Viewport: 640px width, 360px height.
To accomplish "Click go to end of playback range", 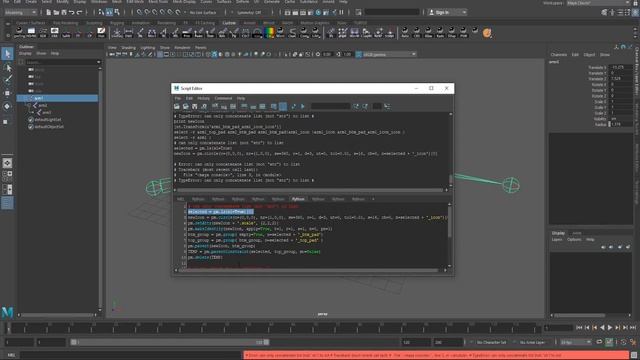I will tap(633, 327).
